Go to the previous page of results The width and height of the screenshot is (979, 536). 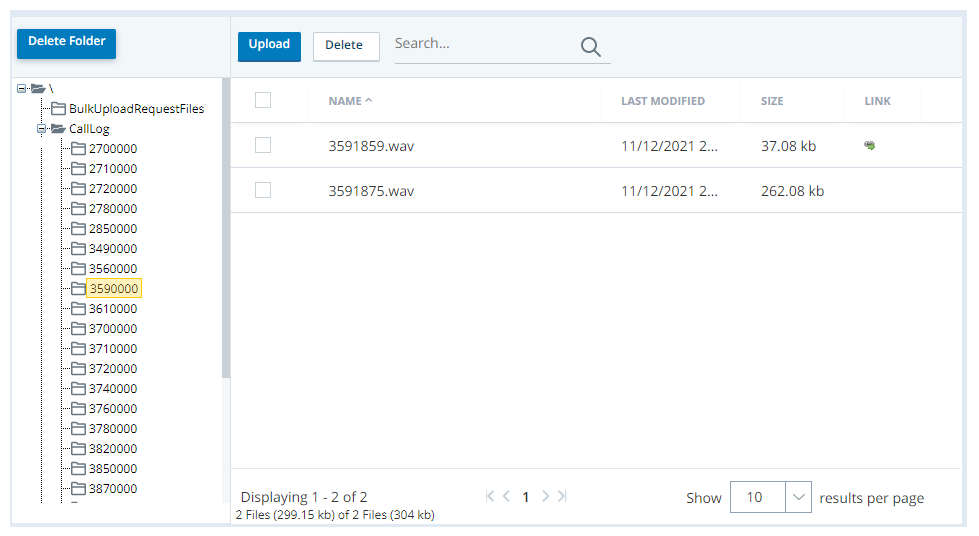pyautogui.click(x=506, y=496)
